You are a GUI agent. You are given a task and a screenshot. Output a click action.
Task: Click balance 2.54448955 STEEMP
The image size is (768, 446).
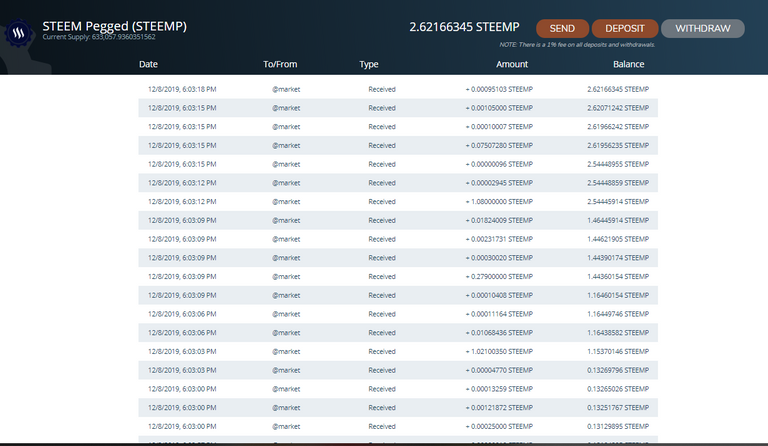618,164
